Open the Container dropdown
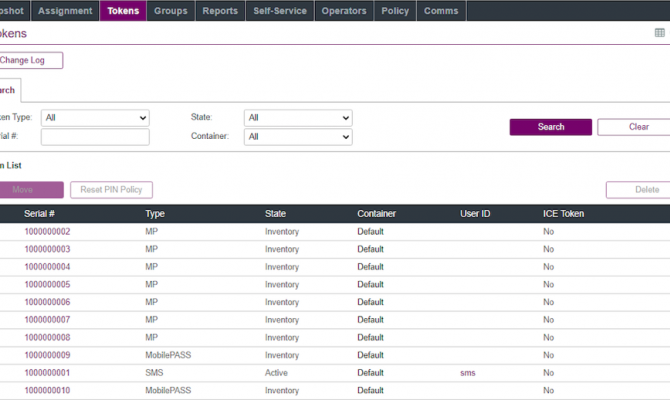The height and width of the screenshot is (400, 670). [298, 137]
